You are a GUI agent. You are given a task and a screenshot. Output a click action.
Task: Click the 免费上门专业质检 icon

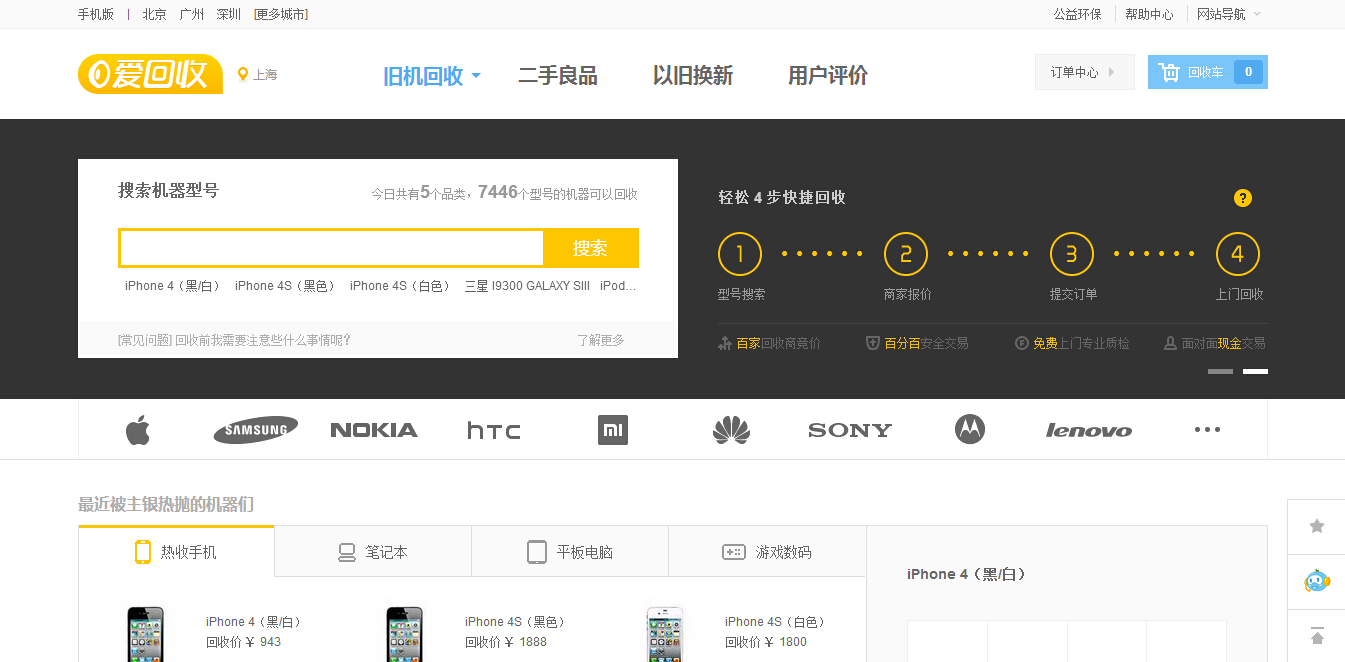[1022, 343]
